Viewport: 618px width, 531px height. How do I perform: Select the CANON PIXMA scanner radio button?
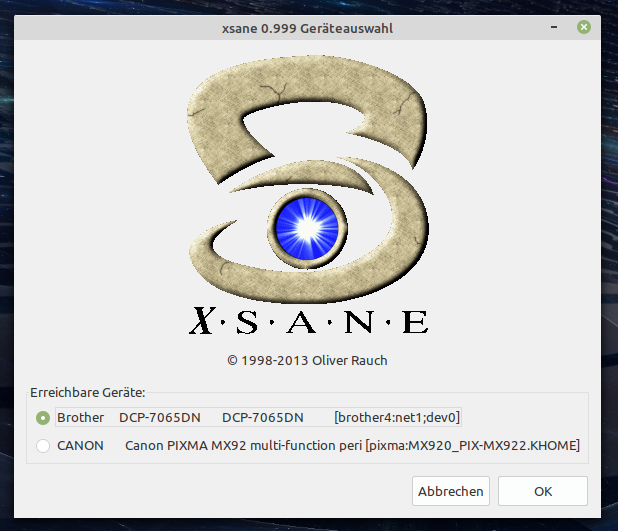pyautogui.click(x=43, y=446)
